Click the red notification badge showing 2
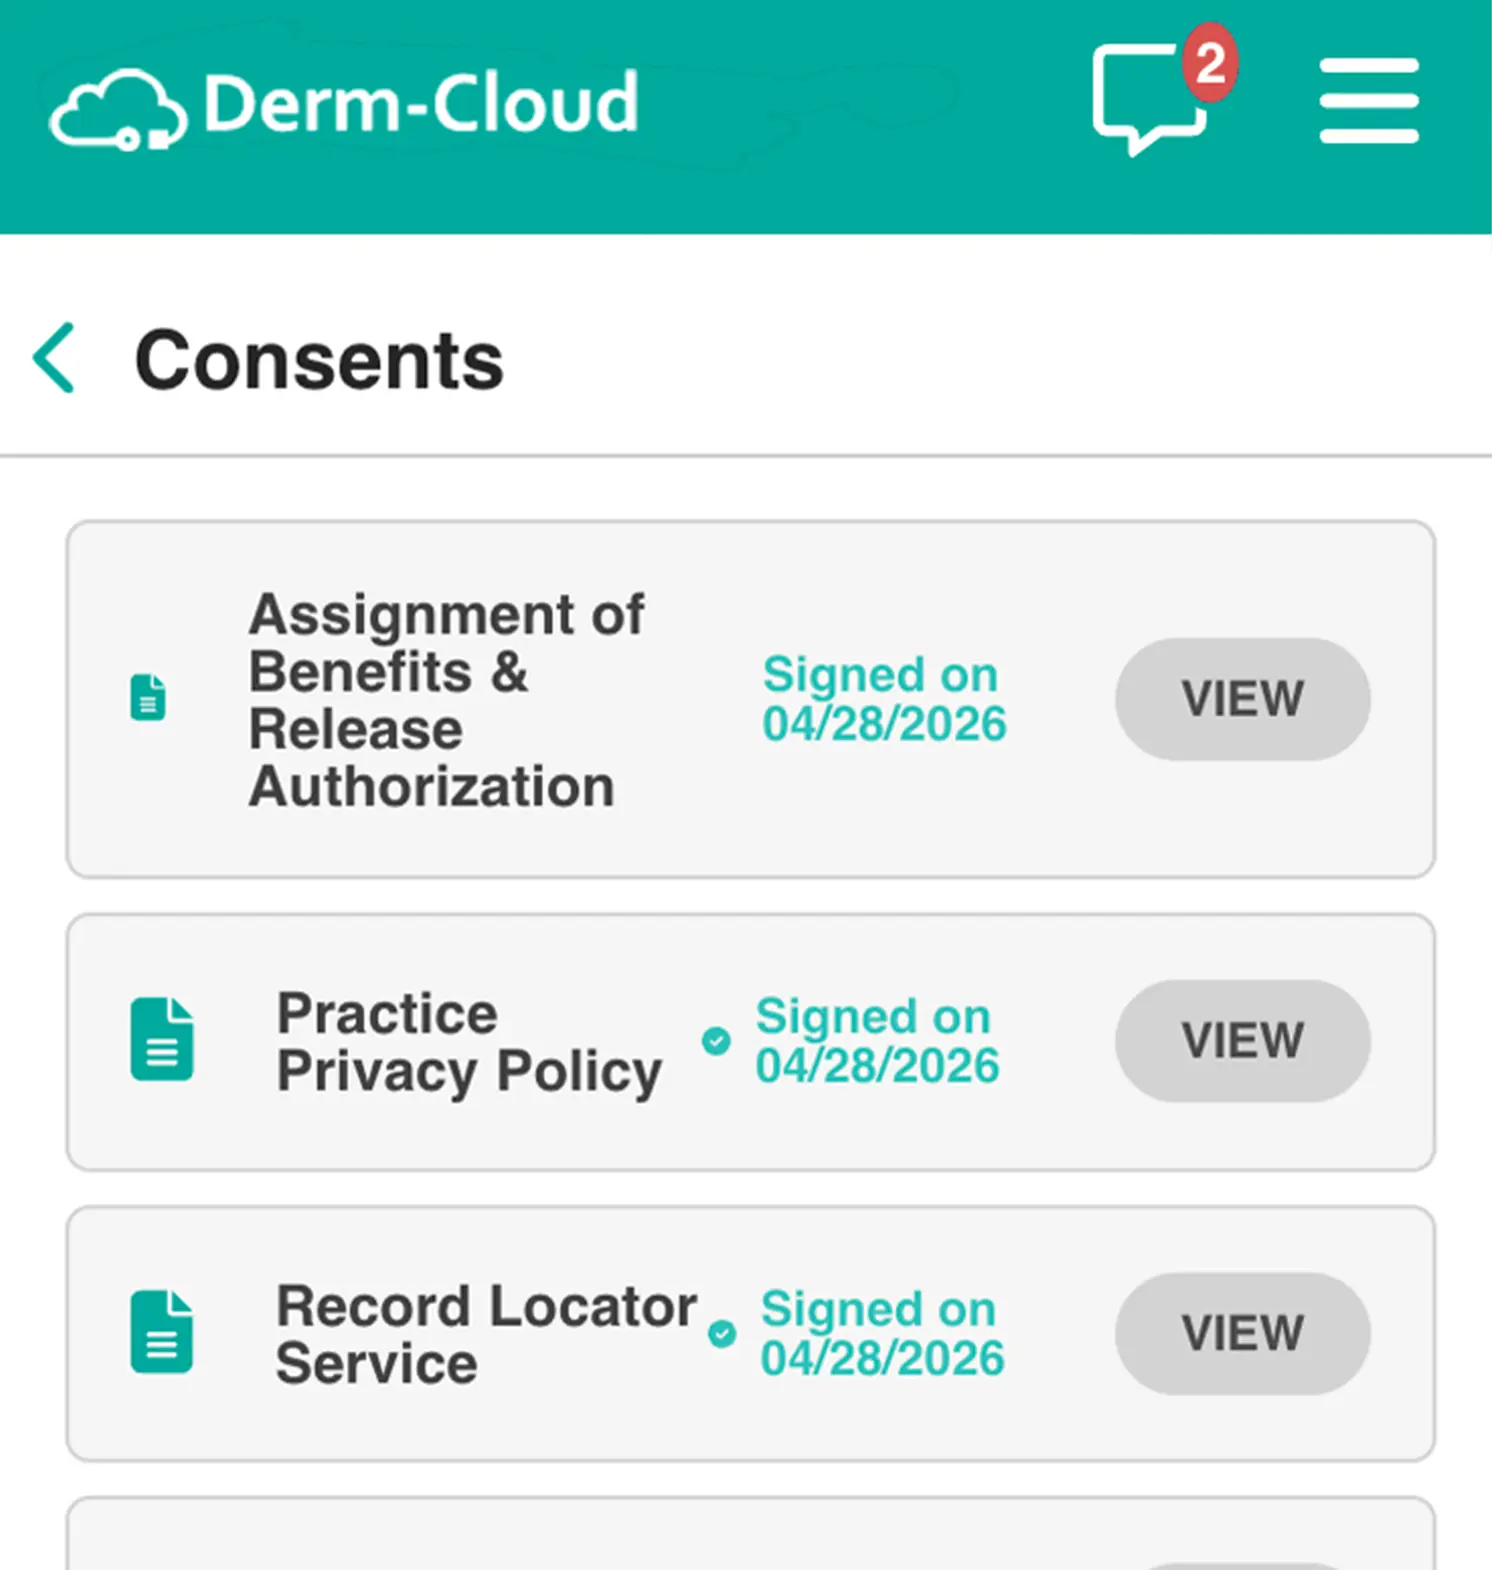 point(1210,63)
